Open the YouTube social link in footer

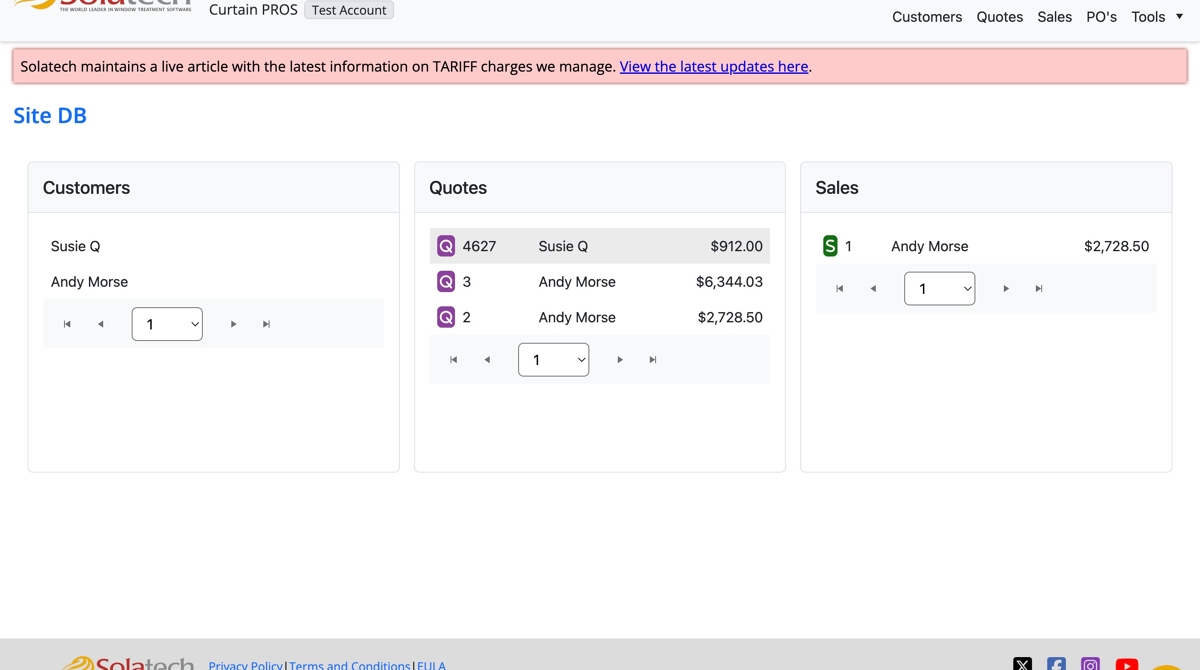pos(1127,664)
